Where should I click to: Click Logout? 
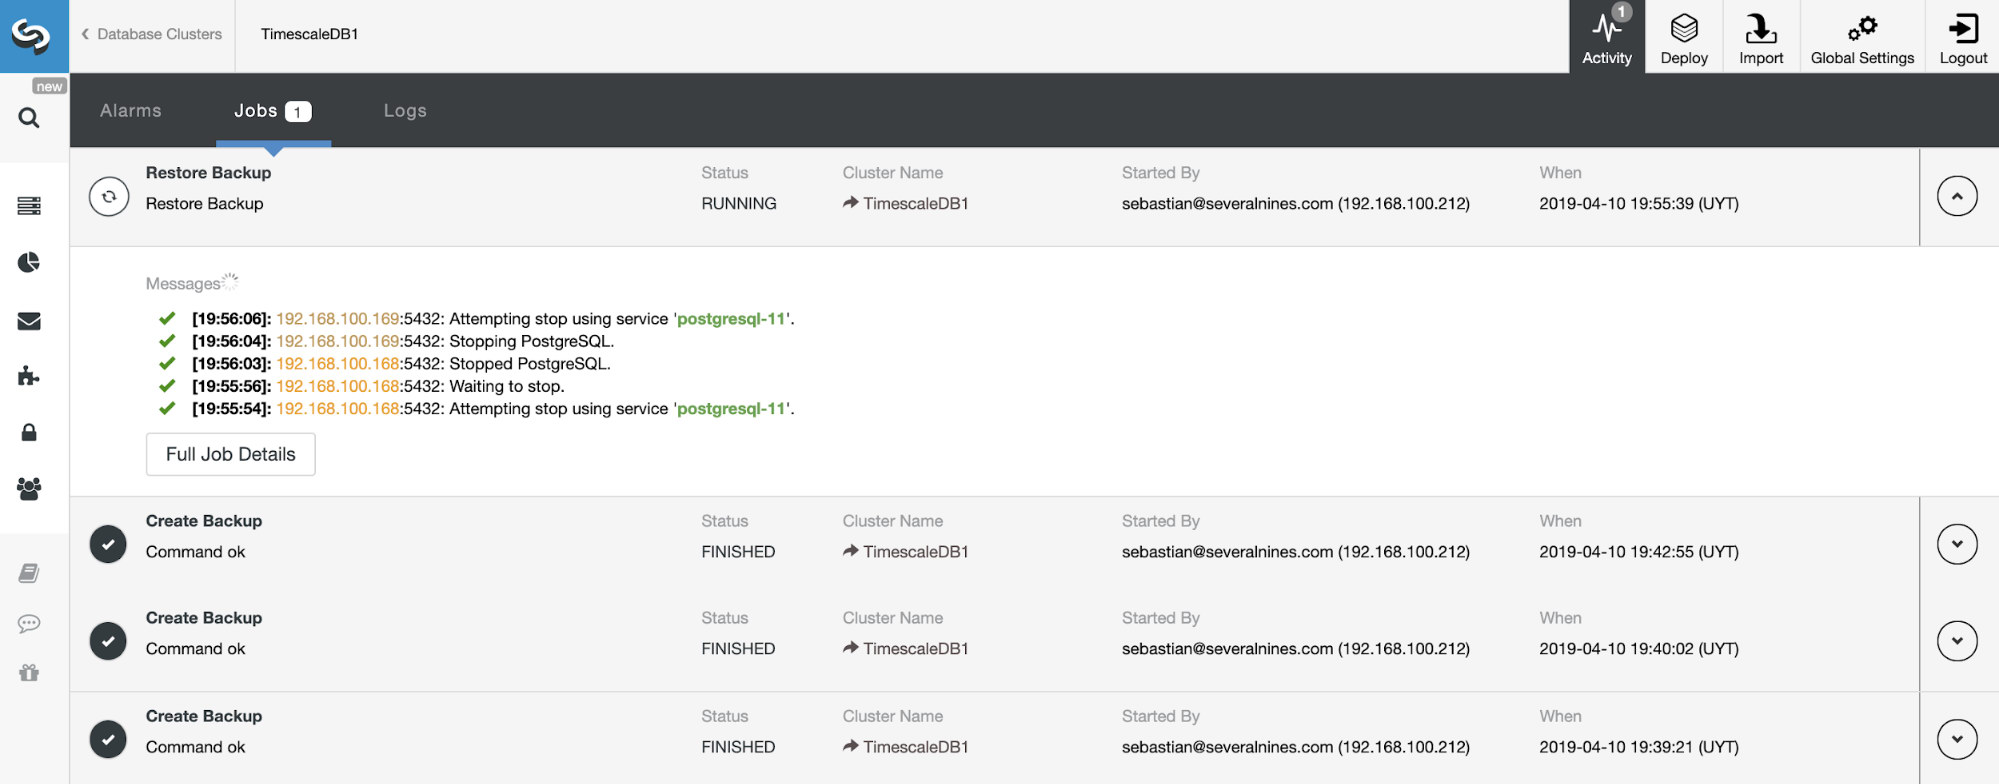point(1963,37)
